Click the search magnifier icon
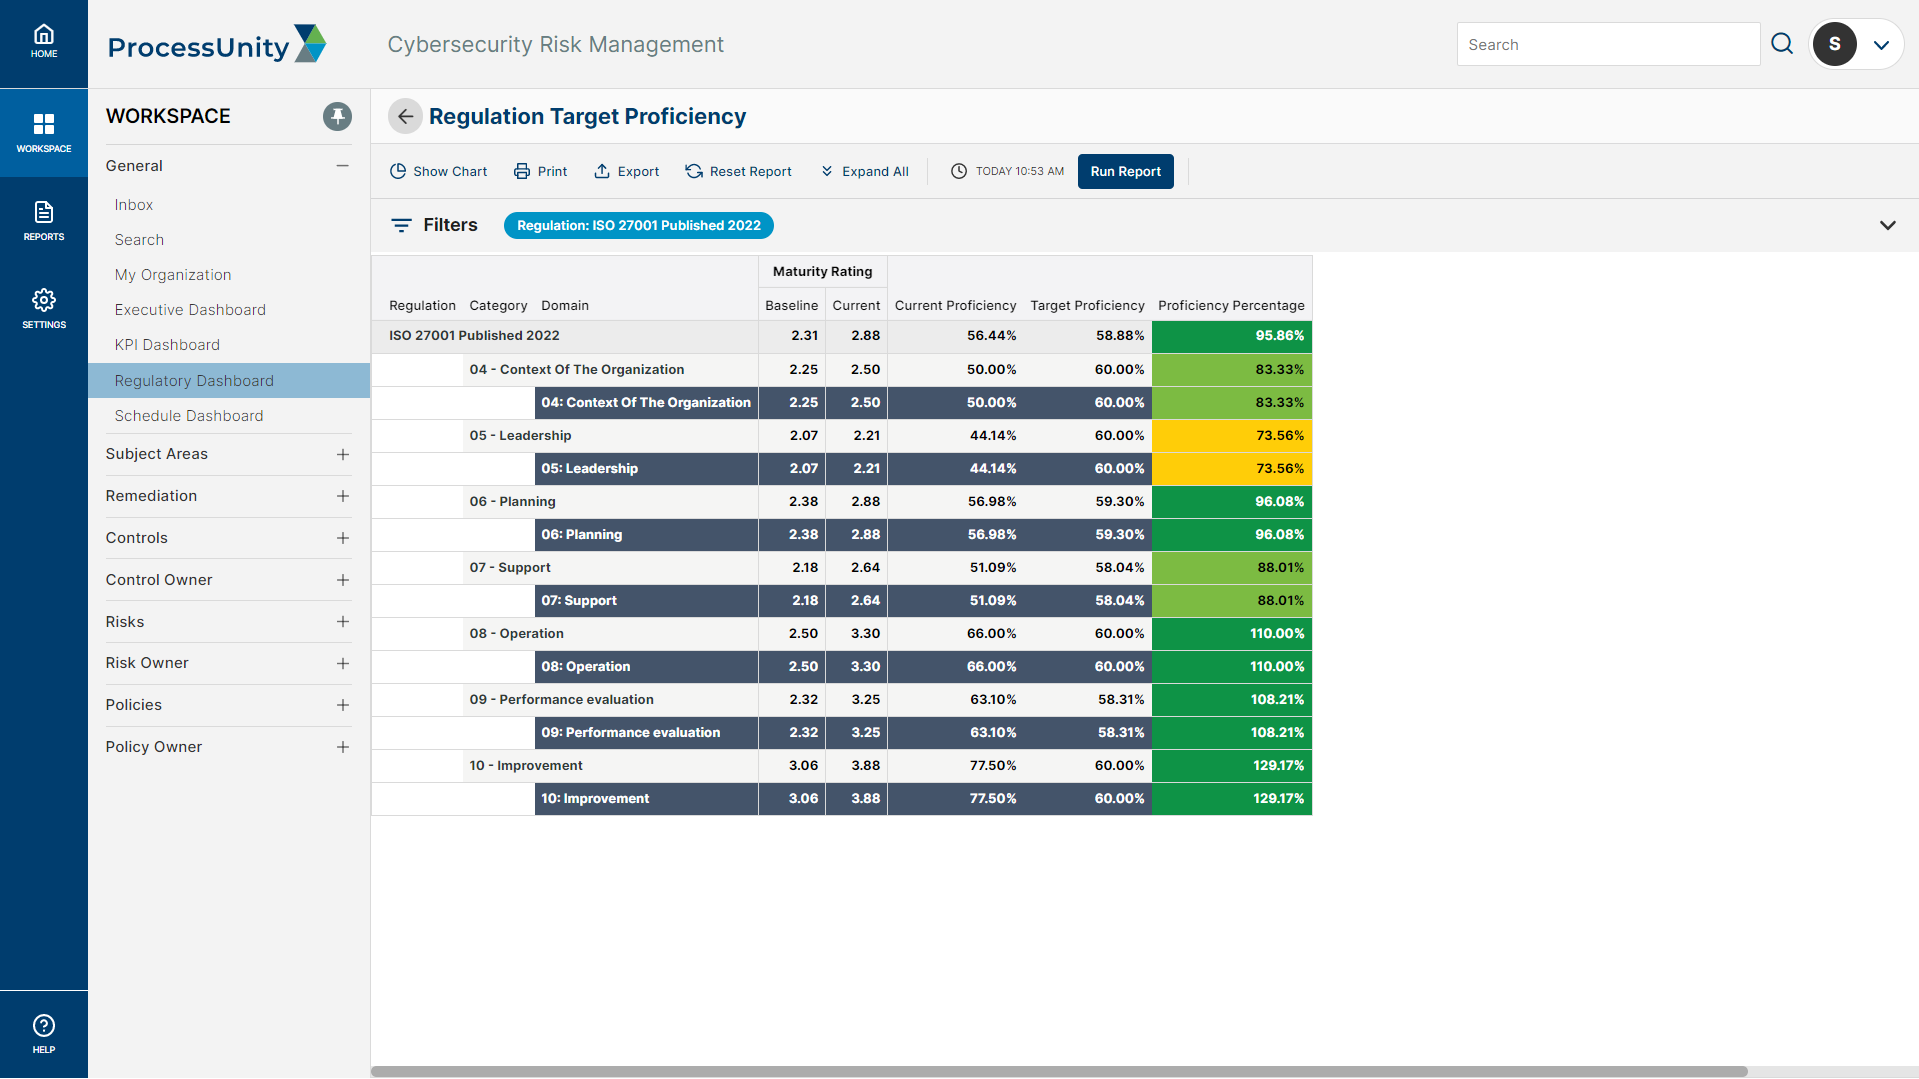The image size is (1919, 1079). pyautogui.click(x=1782, y=44)
